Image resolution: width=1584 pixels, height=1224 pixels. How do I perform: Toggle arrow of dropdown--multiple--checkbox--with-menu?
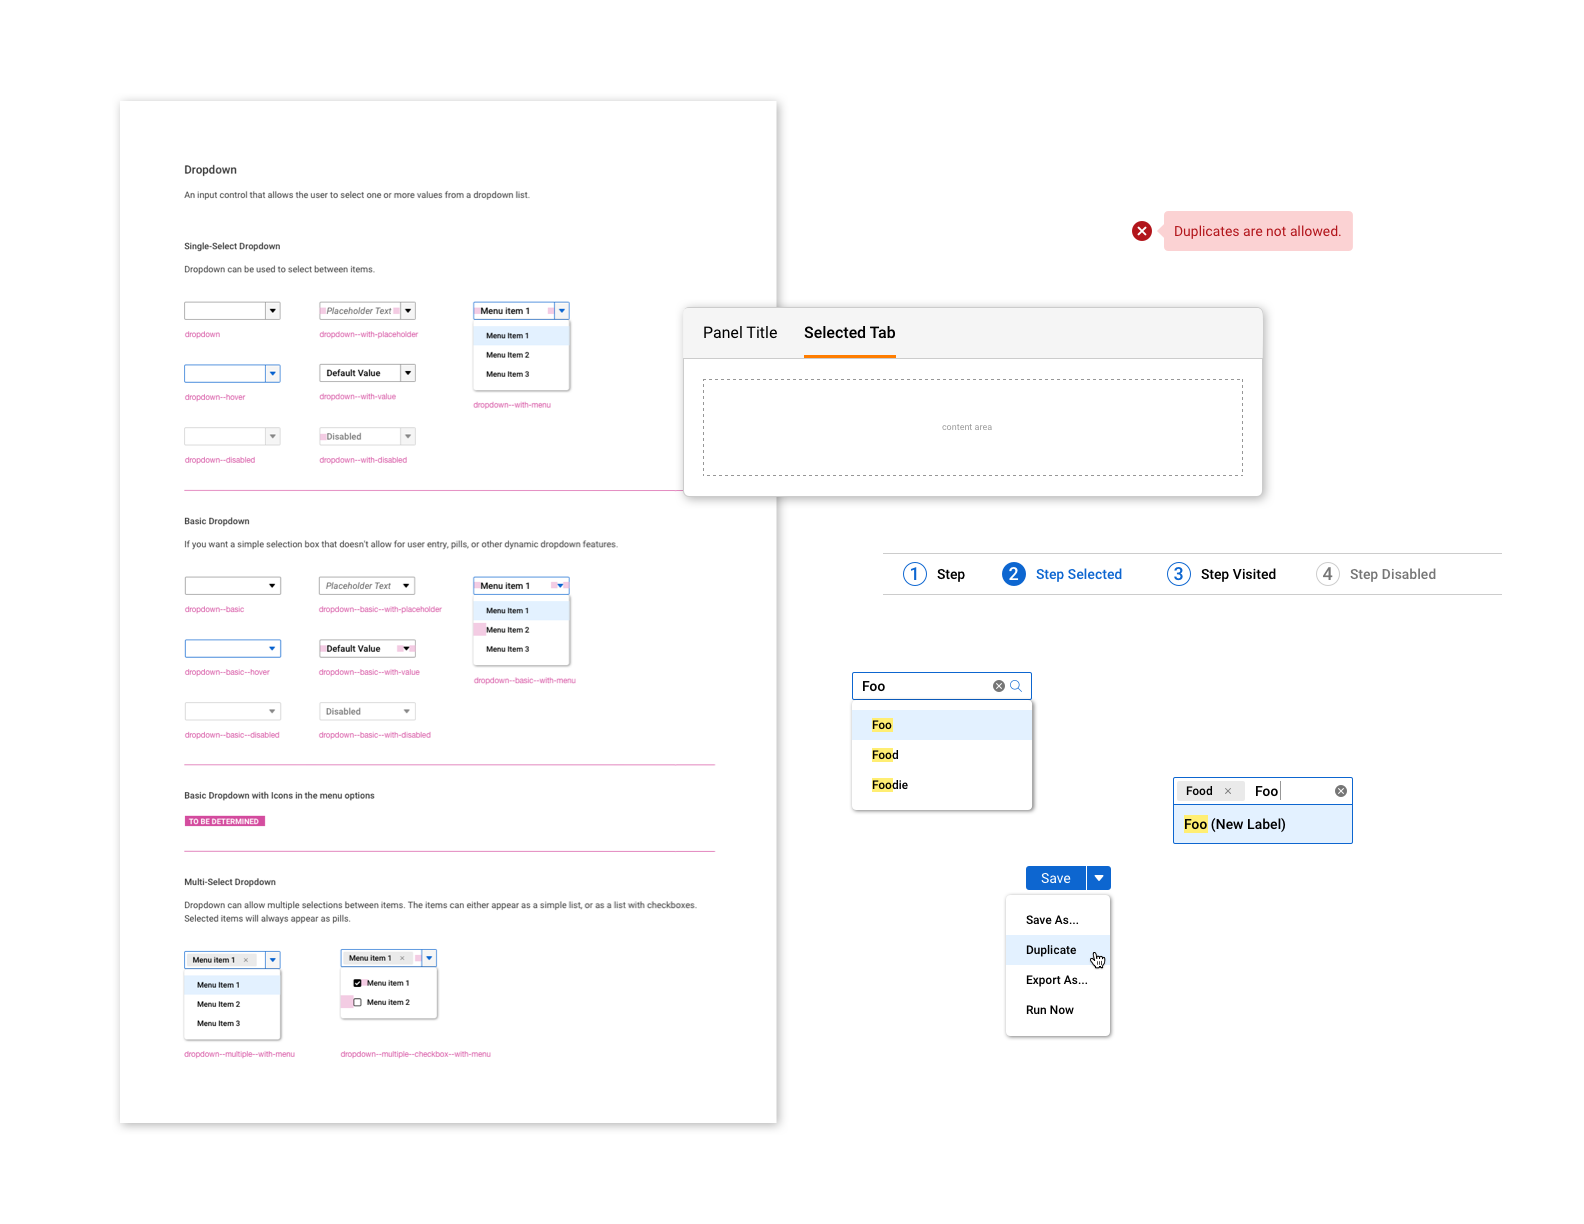tap(430, 958)
